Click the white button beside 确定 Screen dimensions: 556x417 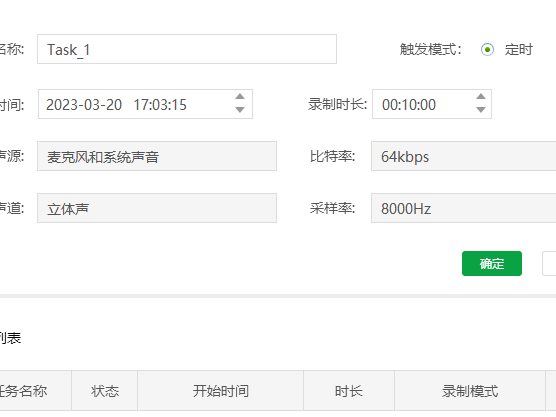549,263
